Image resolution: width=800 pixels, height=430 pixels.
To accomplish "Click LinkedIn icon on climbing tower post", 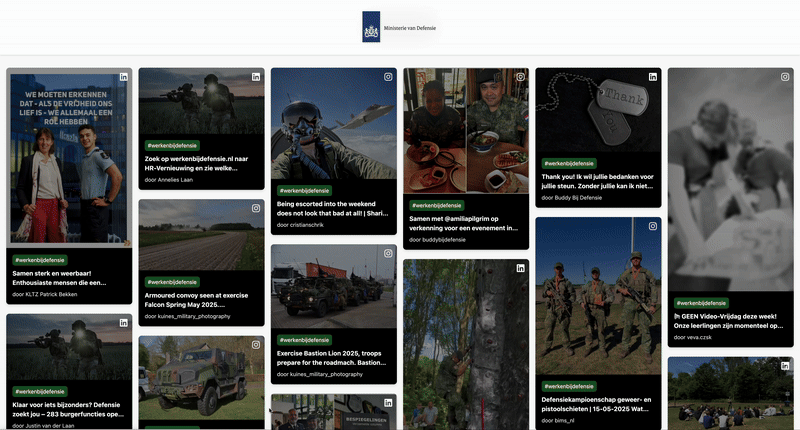I will click(x=520, y=268).
